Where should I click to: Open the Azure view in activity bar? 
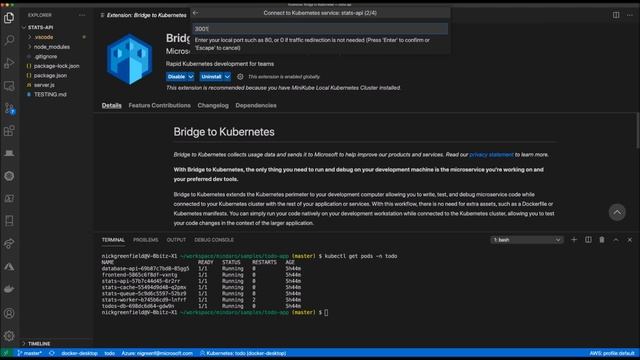click(9, 267)
